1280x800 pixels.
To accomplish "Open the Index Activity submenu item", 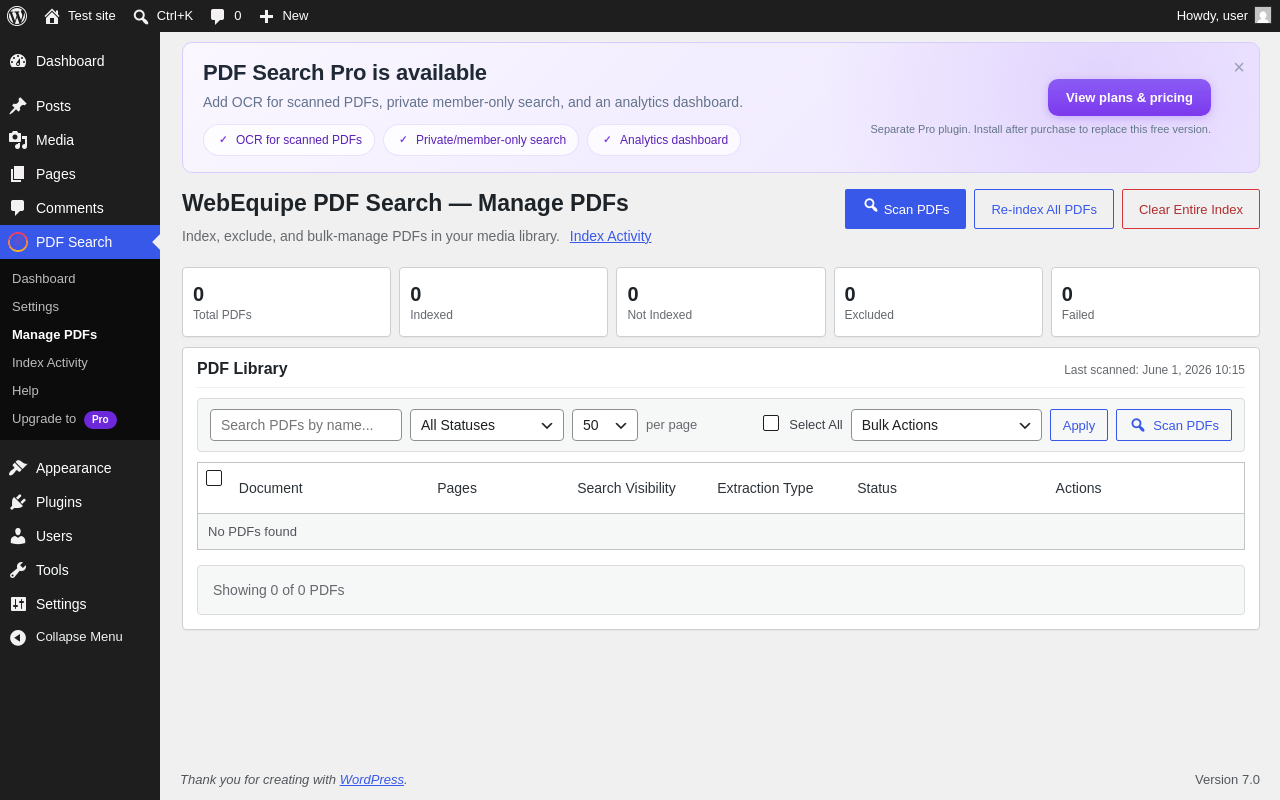I will point(50,362).
